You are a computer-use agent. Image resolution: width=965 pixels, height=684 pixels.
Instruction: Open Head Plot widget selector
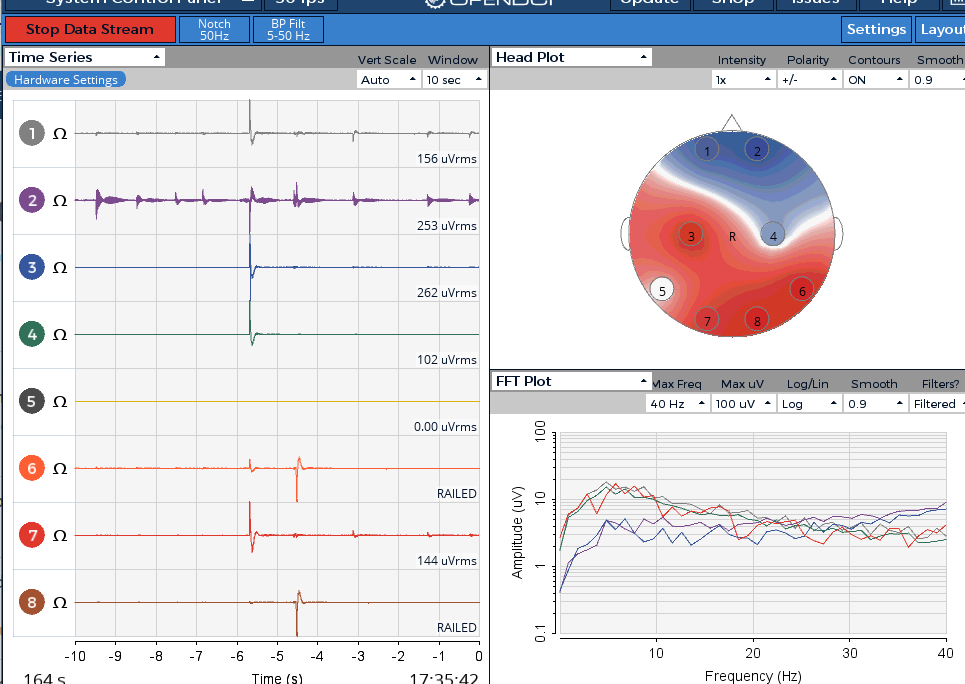(x=572, y=57)
